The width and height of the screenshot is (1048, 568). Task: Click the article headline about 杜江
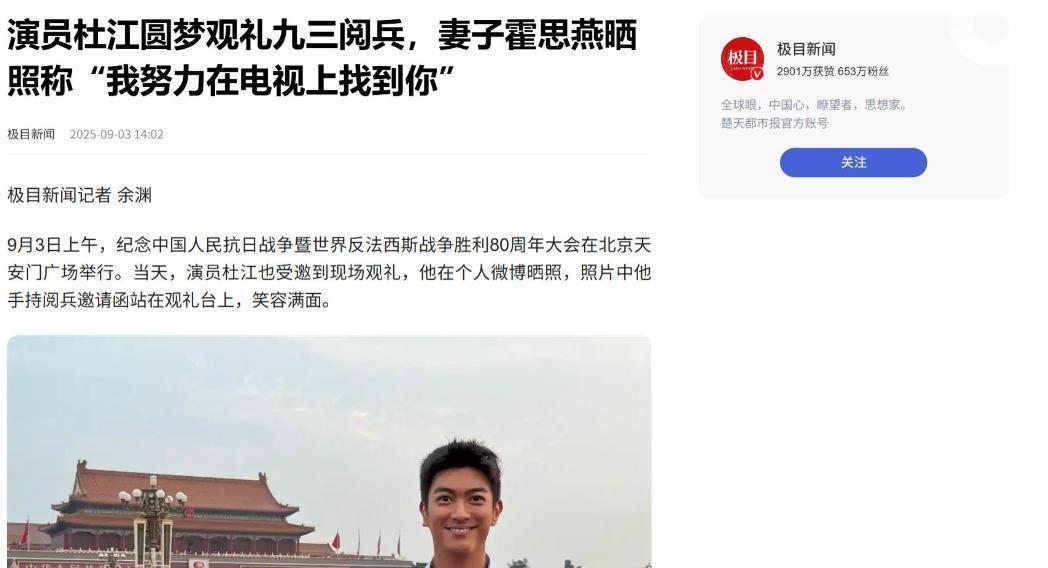tap(322, 58)
